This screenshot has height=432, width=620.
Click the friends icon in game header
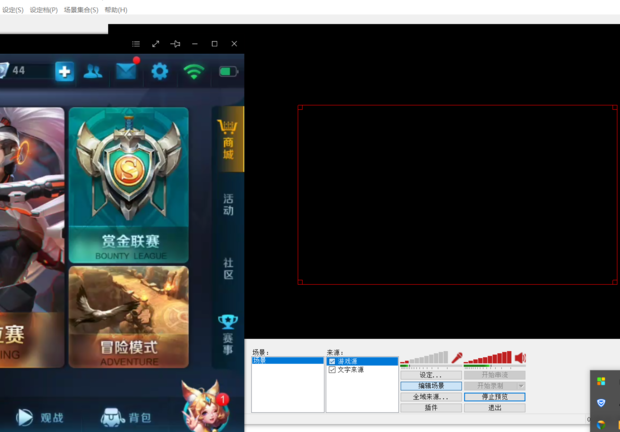[93, 71]
